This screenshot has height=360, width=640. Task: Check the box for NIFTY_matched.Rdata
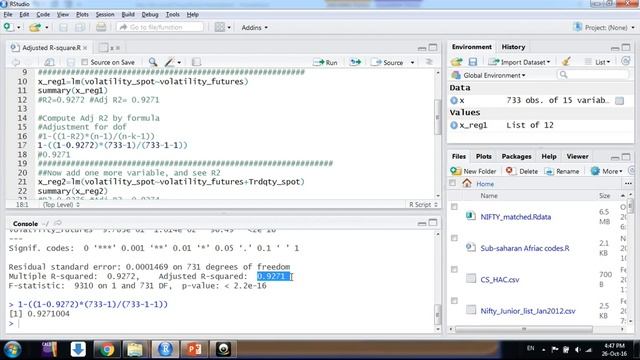click(x=454, y=207)
